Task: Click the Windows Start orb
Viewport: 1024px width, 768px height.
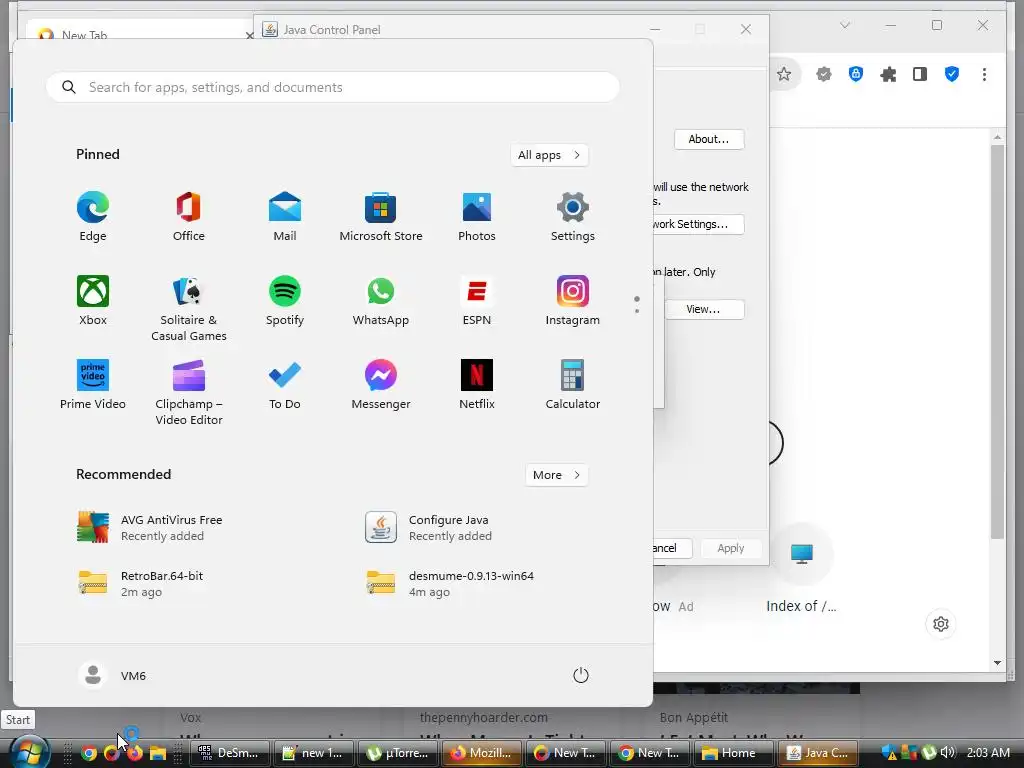Action: [x=28, y=753]
